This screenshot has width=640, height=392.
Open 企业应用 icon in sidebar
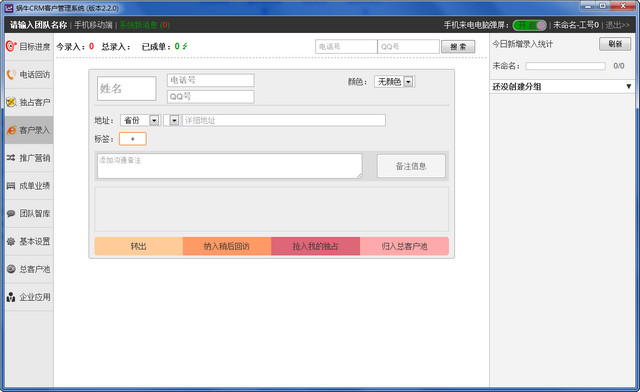(11, 297)
